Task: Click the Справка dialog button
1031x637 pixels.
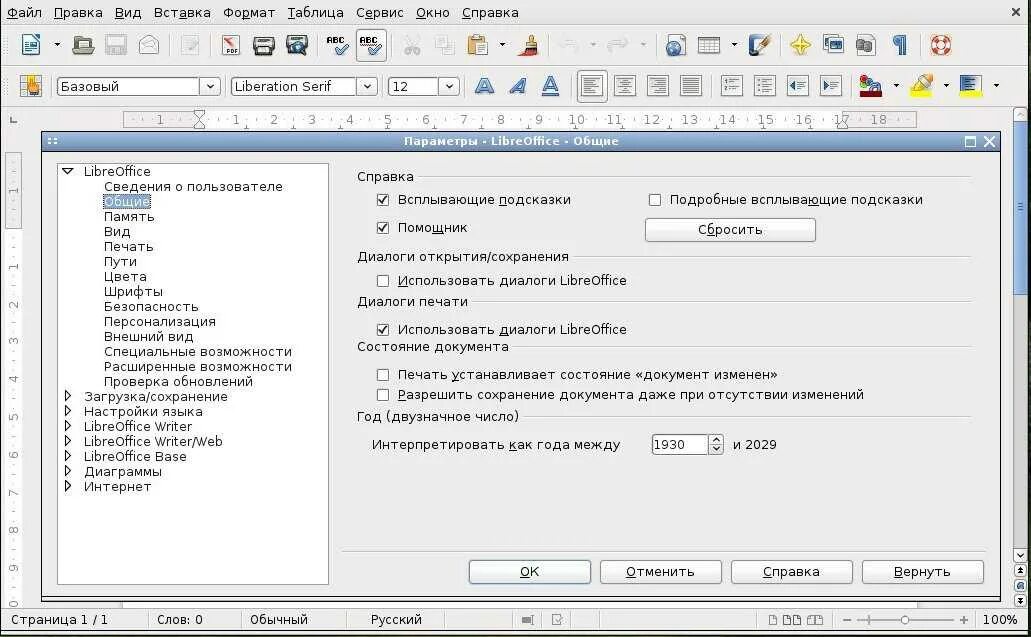Action: (x=791, y=572)
